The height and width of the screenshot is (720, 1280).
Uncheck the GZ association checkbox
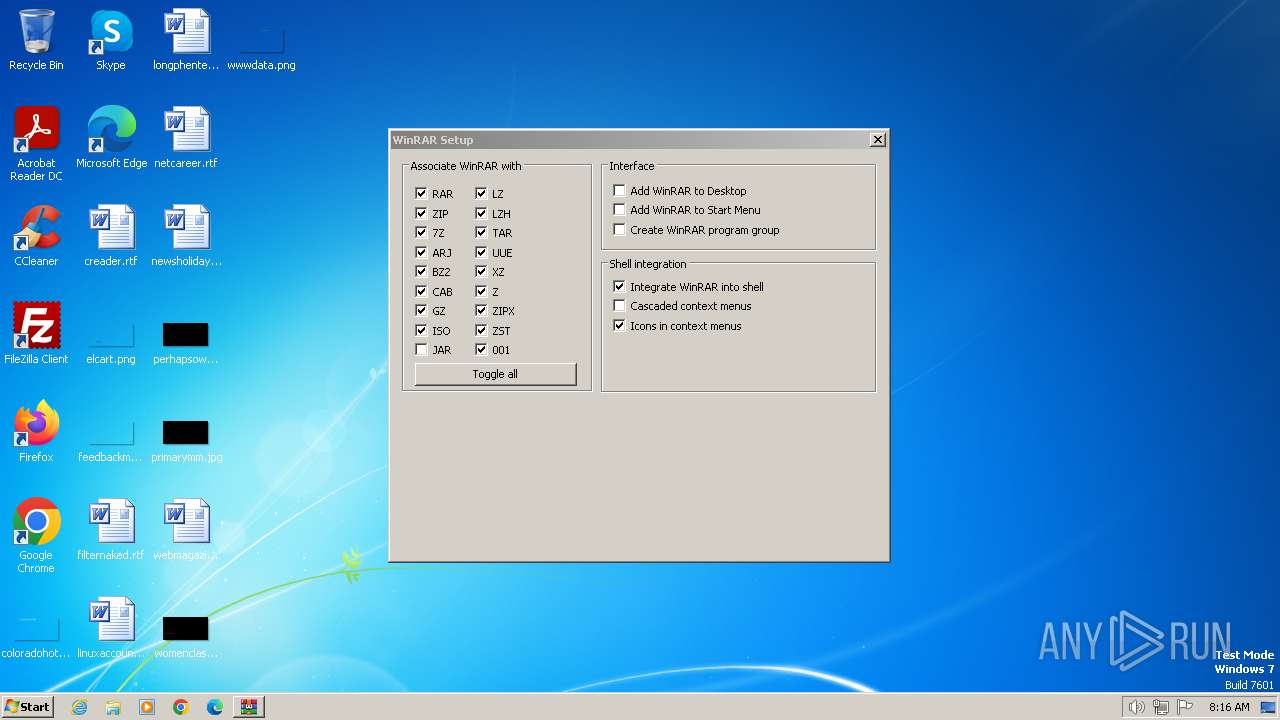click(x=421, y=311)
